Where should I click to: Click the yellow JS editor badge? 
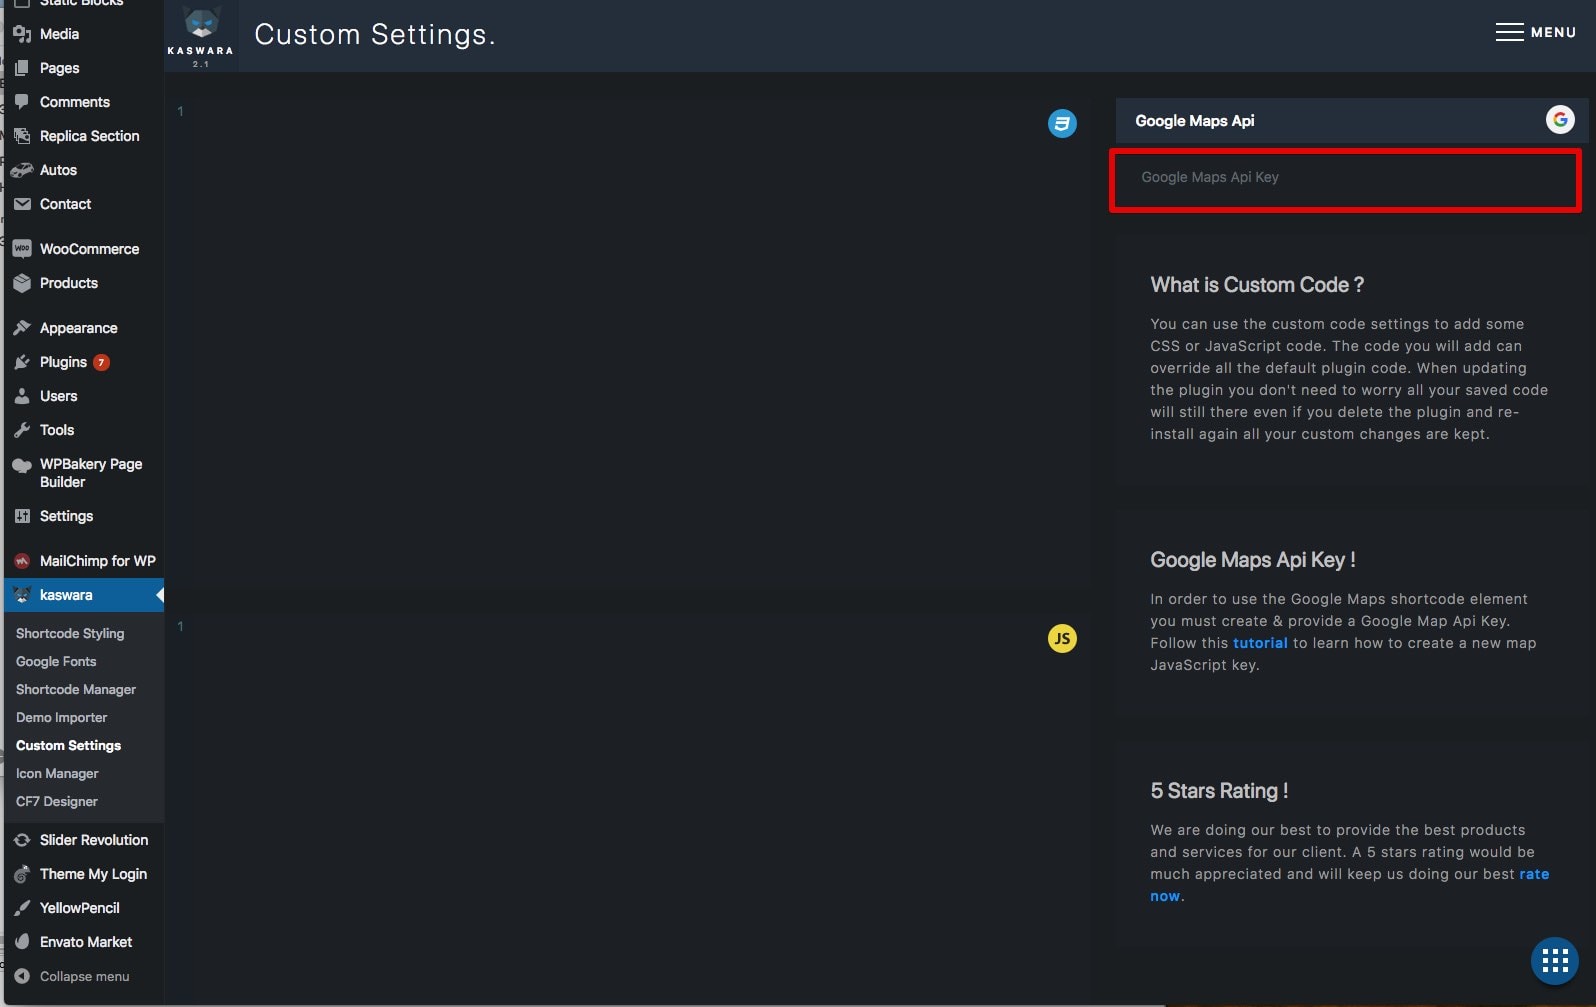1062,638
